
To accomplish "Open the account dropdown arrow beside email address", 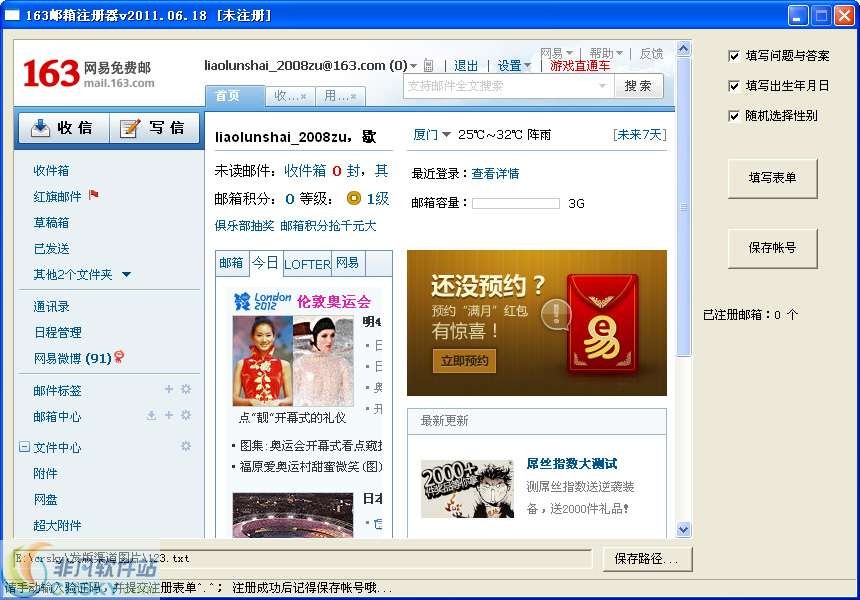I will point(413,66).
